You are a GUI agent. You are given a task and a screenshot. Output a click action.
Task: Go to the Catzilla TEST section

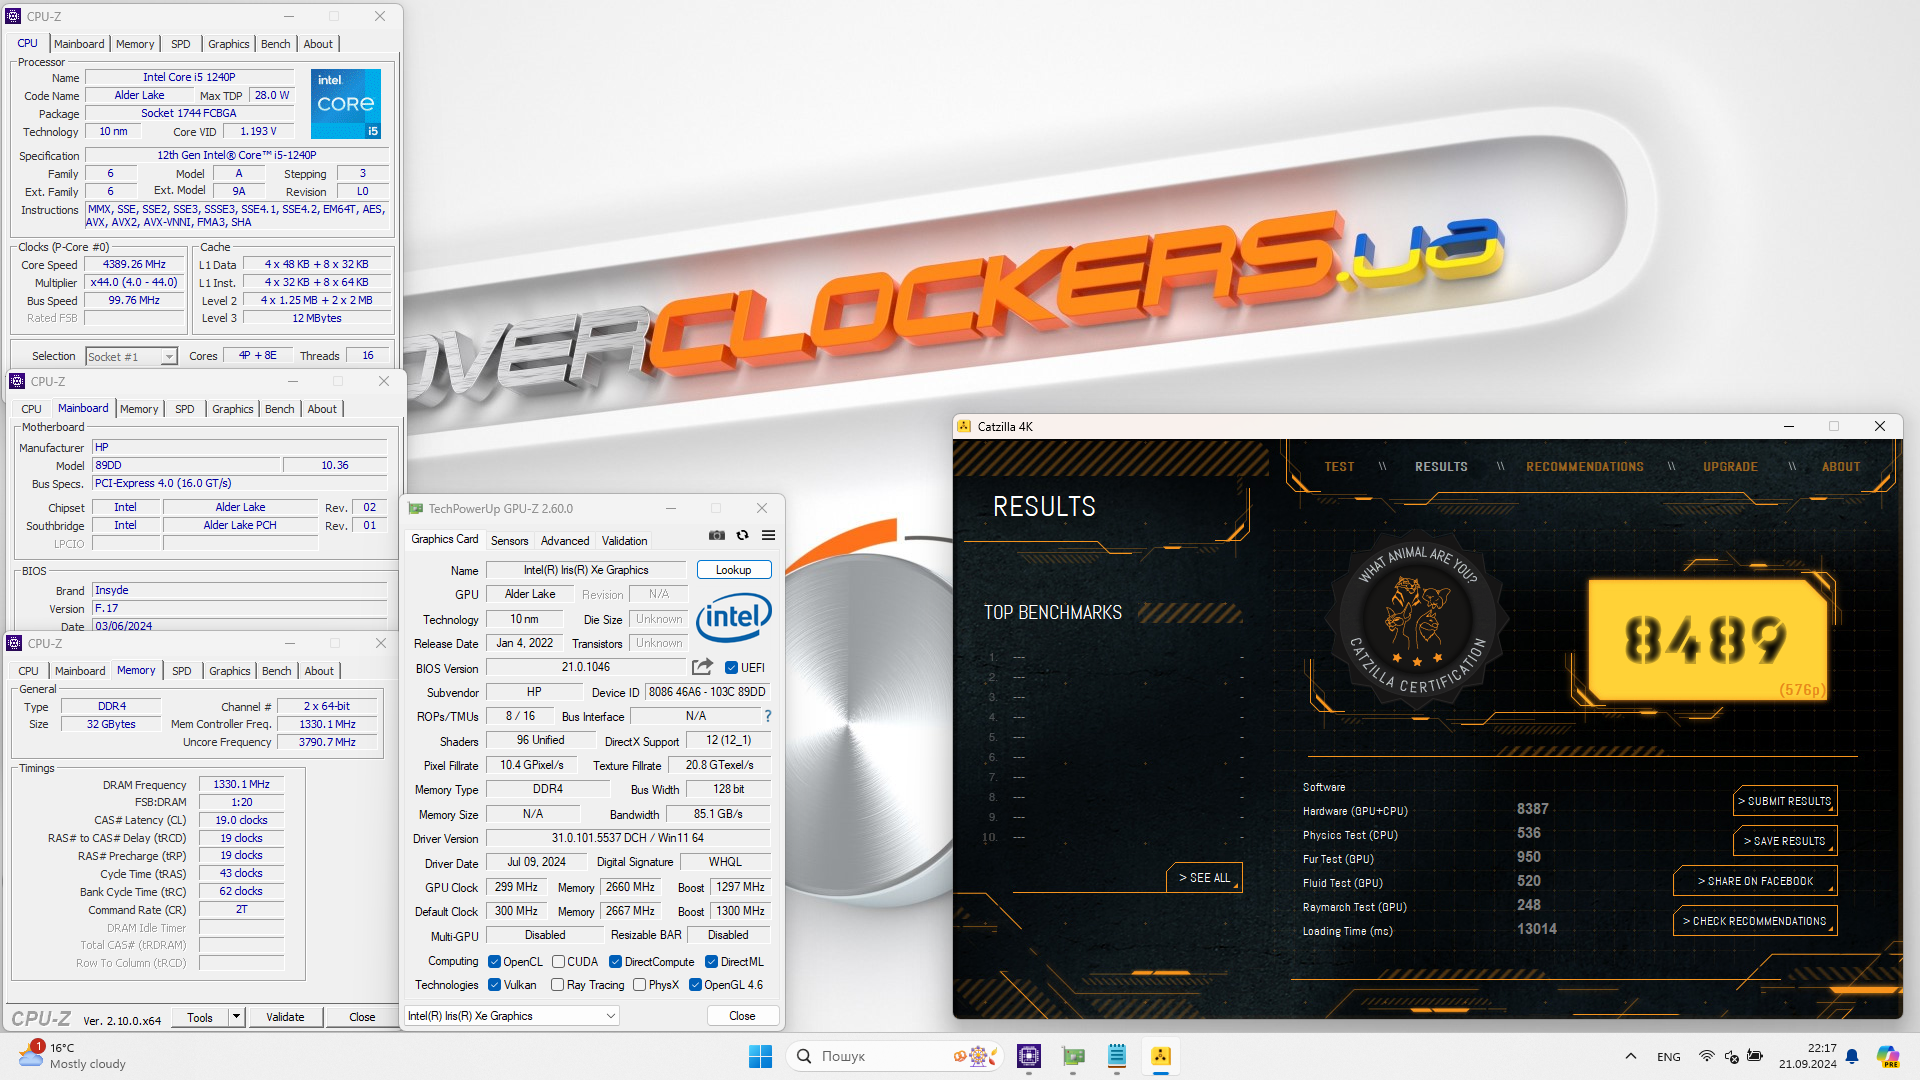click(x=1339, y=467)
